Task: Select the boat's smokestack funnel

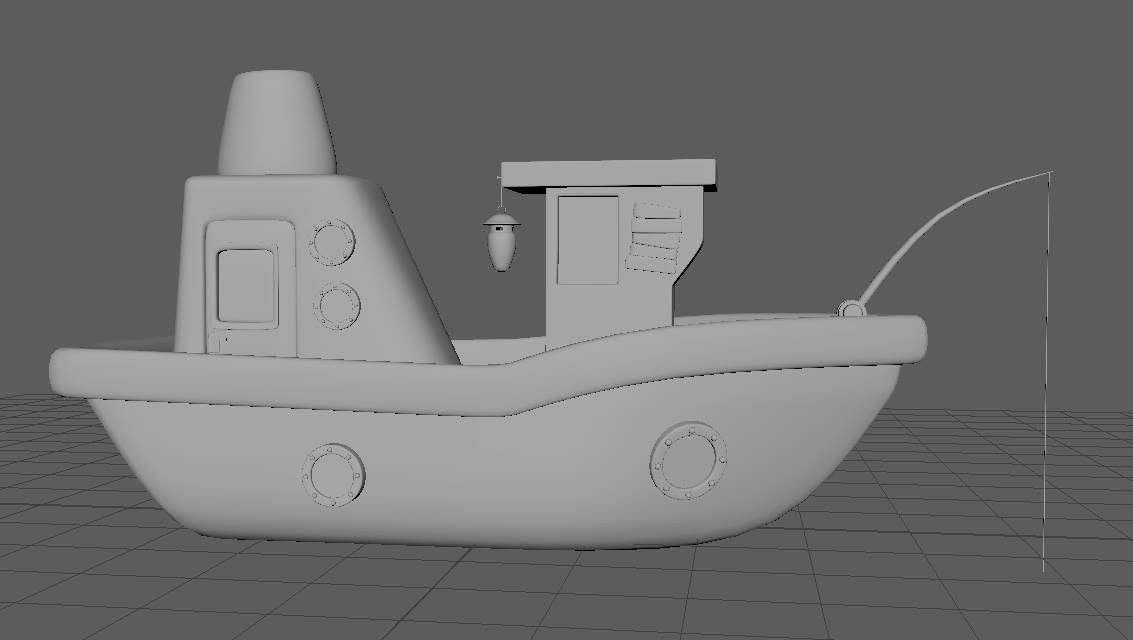Action: pyautogui.click(x=277, y=123)
